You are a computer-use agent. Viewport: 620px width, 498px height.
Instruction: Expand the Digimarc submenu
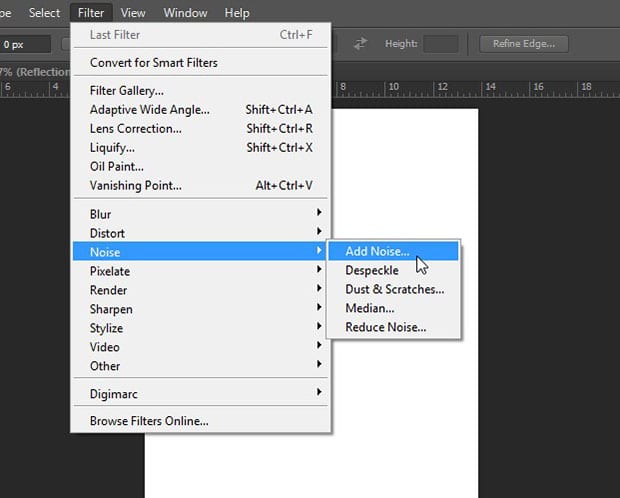pos(200,394)
